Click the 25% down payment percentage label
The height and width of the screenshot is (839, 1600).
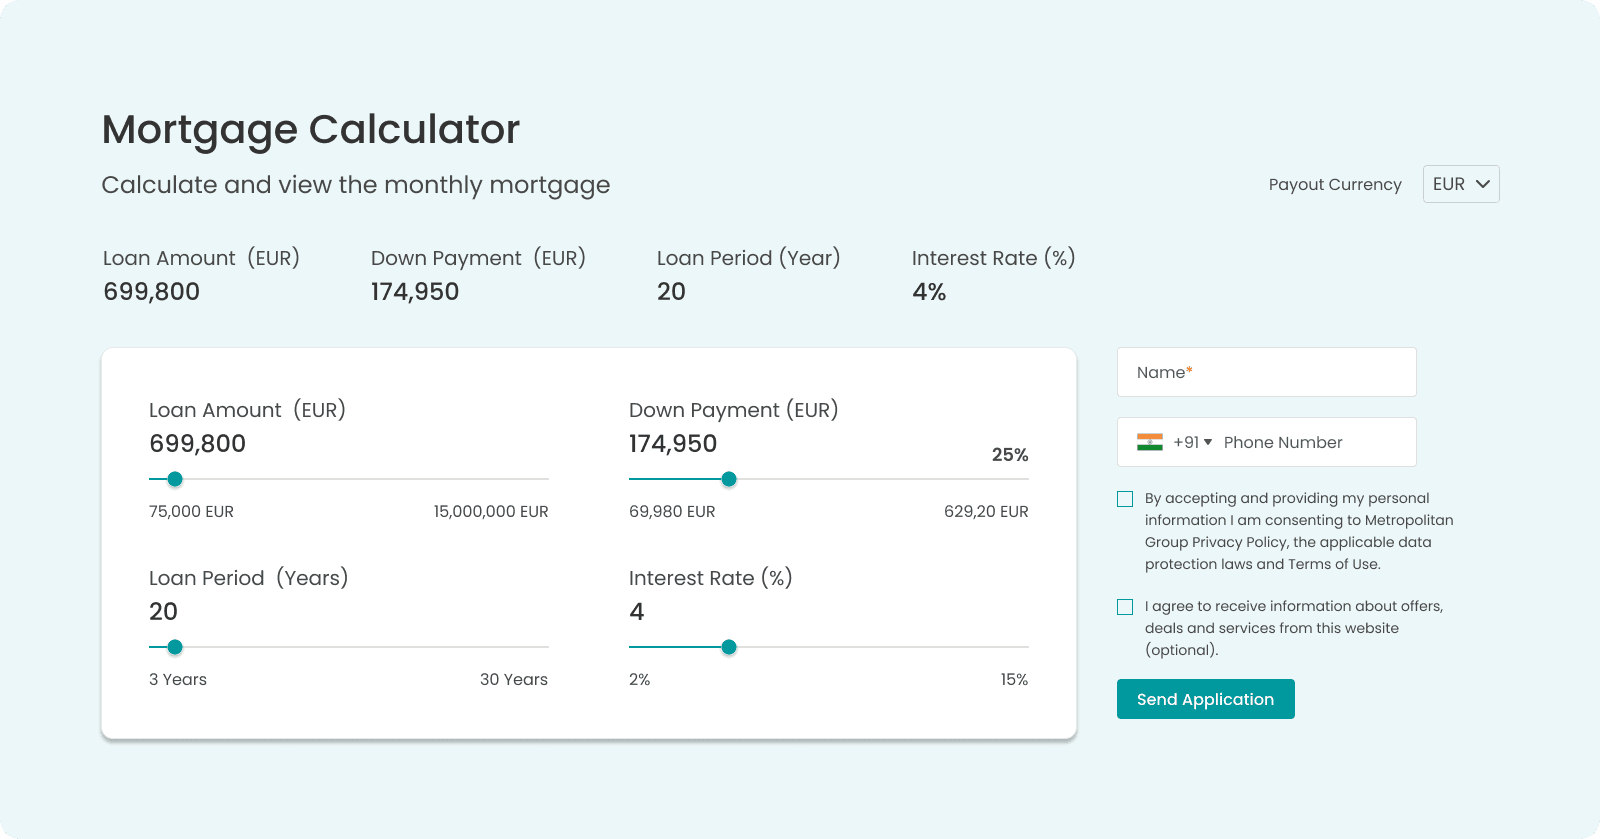pos(1009,455)
